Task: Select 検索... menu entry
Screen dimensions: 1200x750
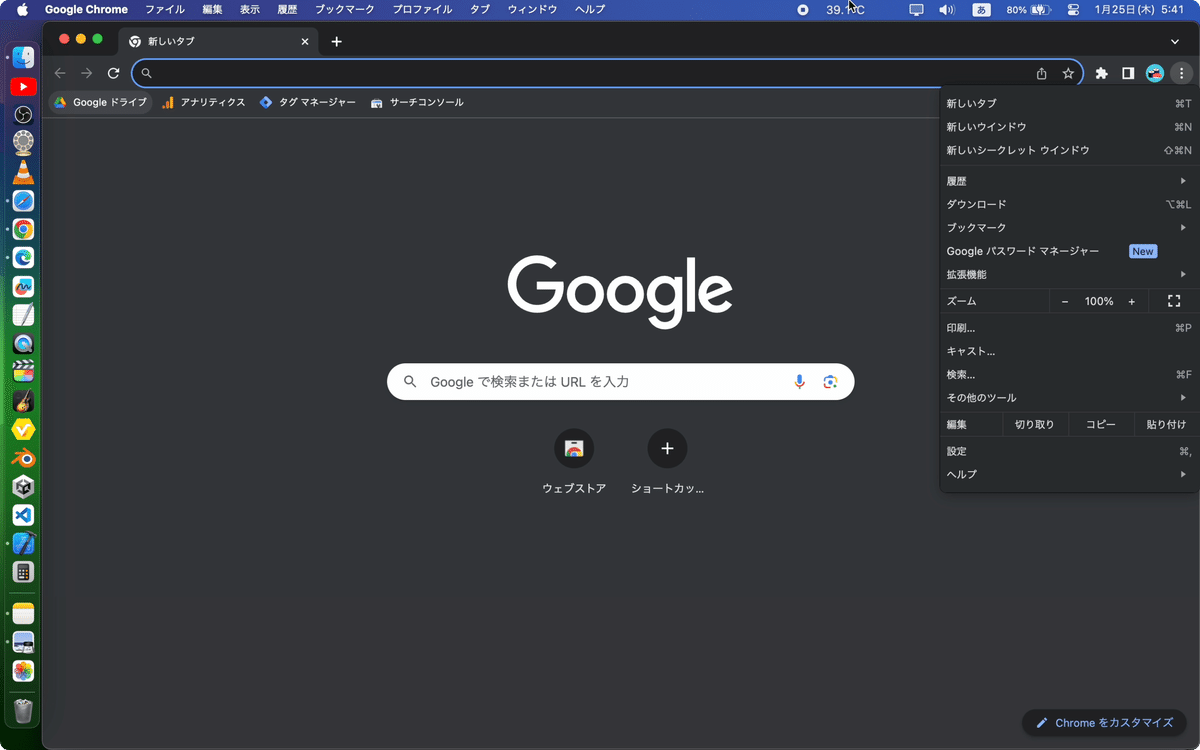Action: pos(1069,374)
